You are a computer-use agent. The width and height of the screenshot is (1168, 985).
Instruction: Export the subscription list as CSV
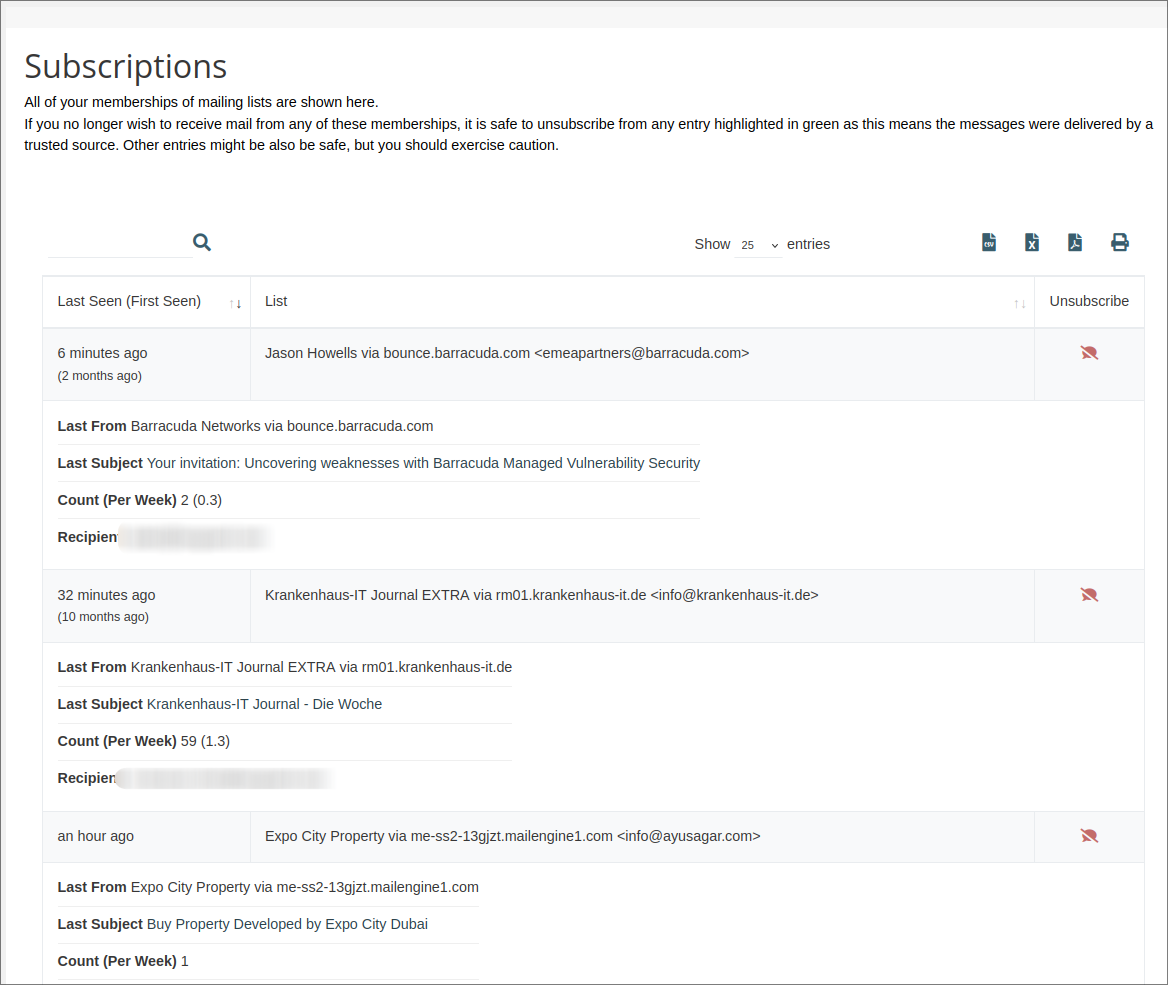[988, 242]
